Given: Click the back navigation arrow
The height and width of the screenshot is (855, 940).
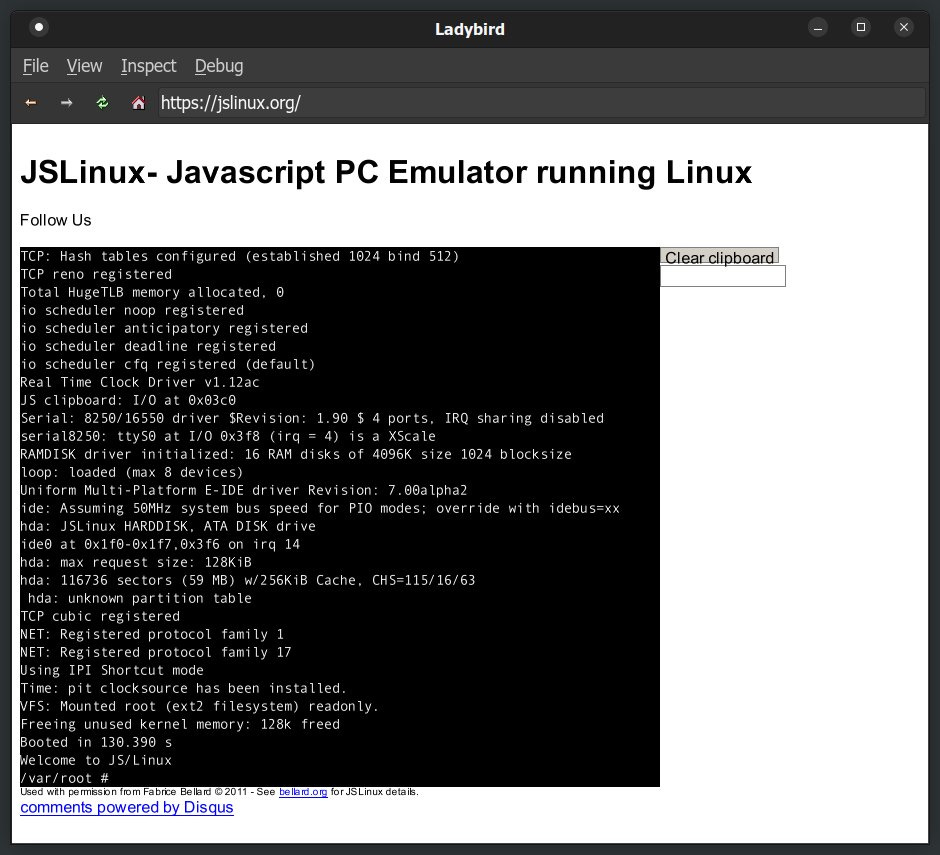Looking at the screenshot, I should point(30,102).
